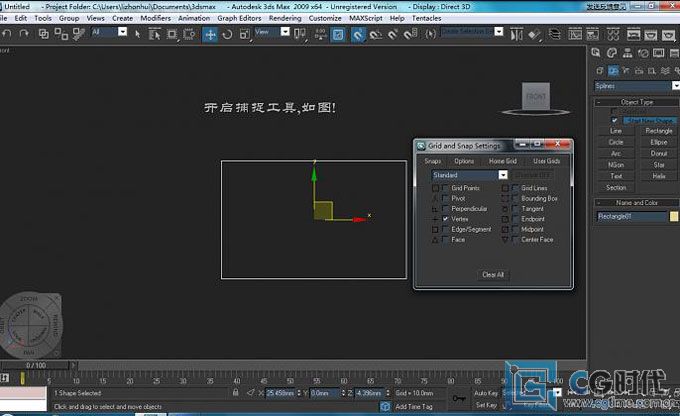This screenshot has width=680, height=416.
Task: Open the Modifiers menu
Action: coord(155,18)
